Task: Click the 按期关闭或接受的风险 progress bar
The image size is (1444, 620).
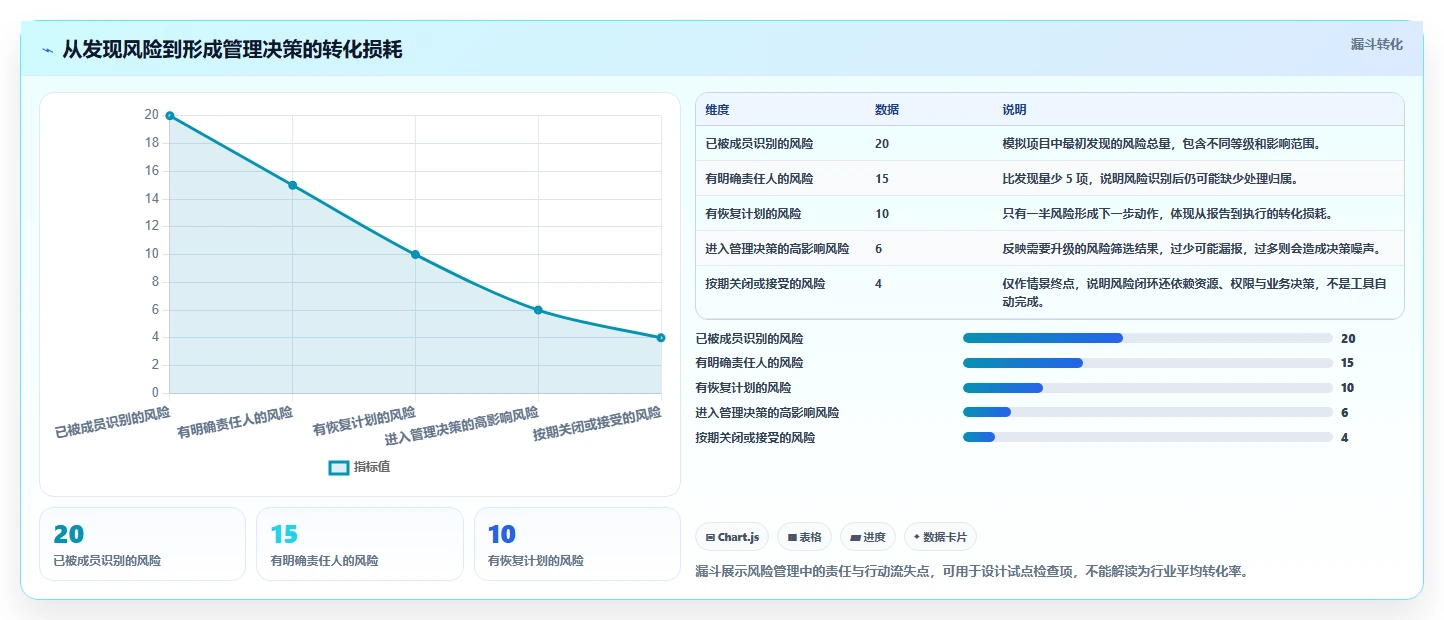Action: [1147, 437]
